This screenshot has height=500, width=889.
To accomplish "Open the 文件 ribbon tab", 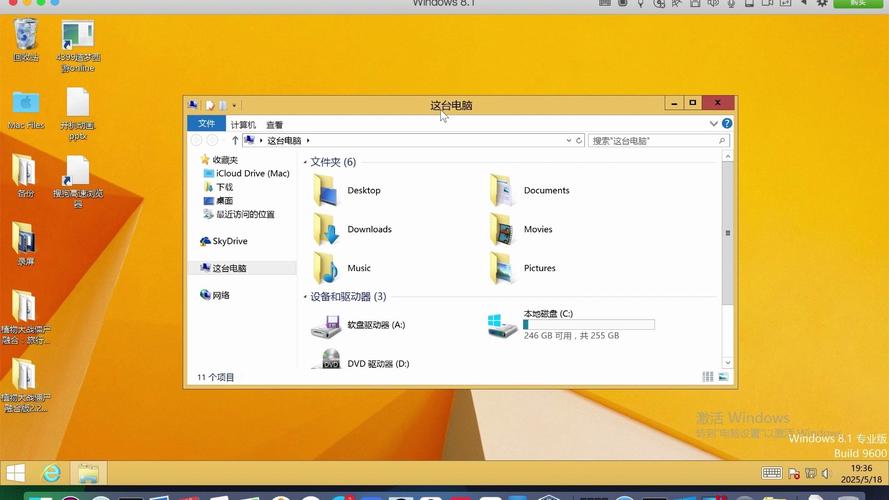I will point(206,124).
